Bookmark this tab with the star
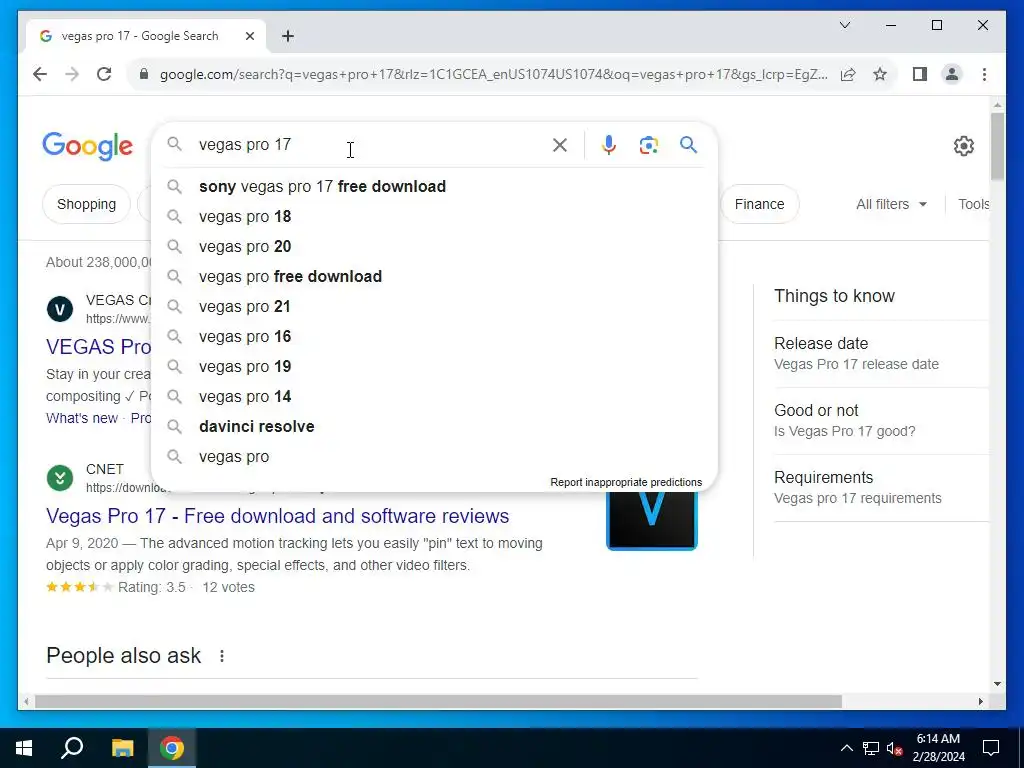 (x=880, y=74)
